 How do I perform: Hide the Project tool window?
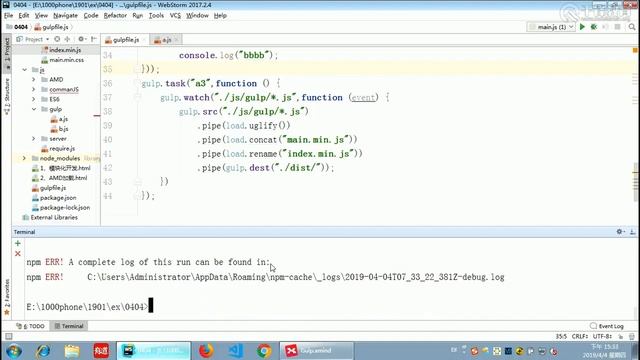pos(94,39)
